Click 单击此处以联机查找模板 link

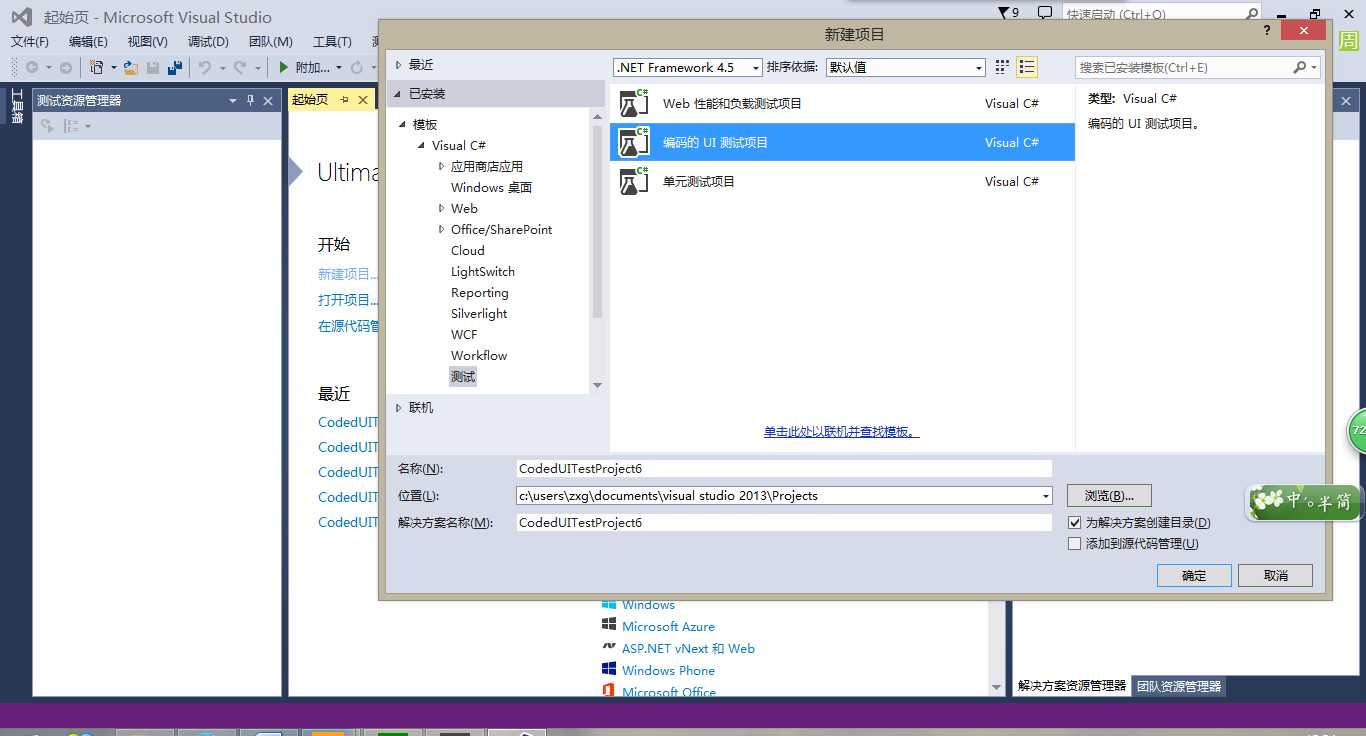point(841,432)
